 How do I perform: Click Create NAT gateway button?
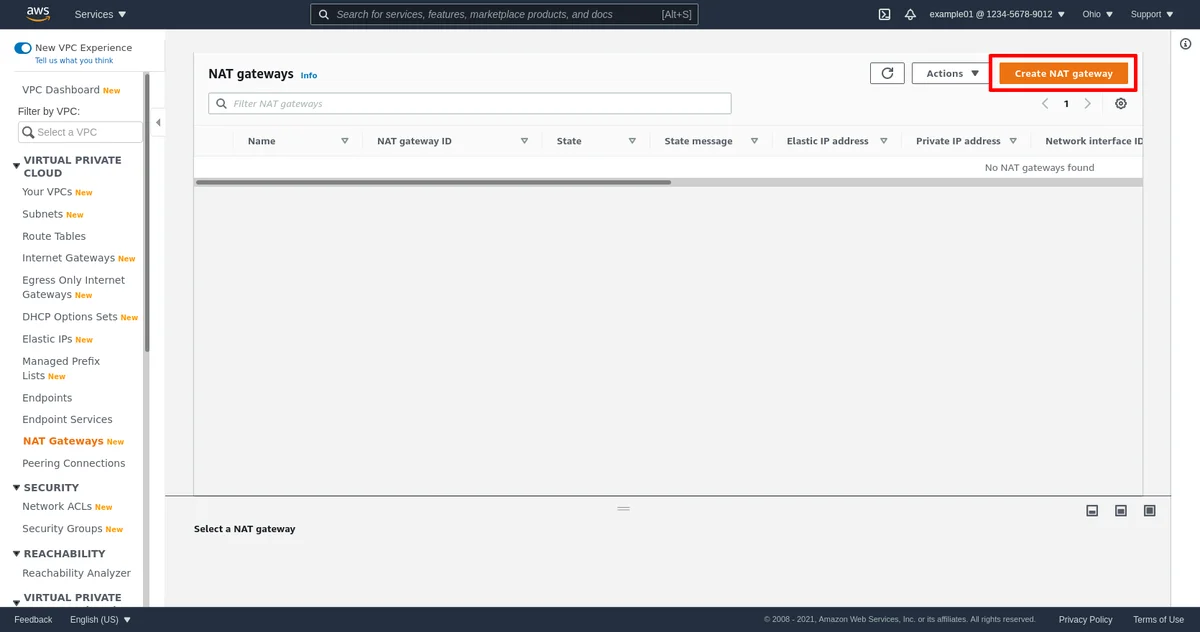(x=1063, y=73)
